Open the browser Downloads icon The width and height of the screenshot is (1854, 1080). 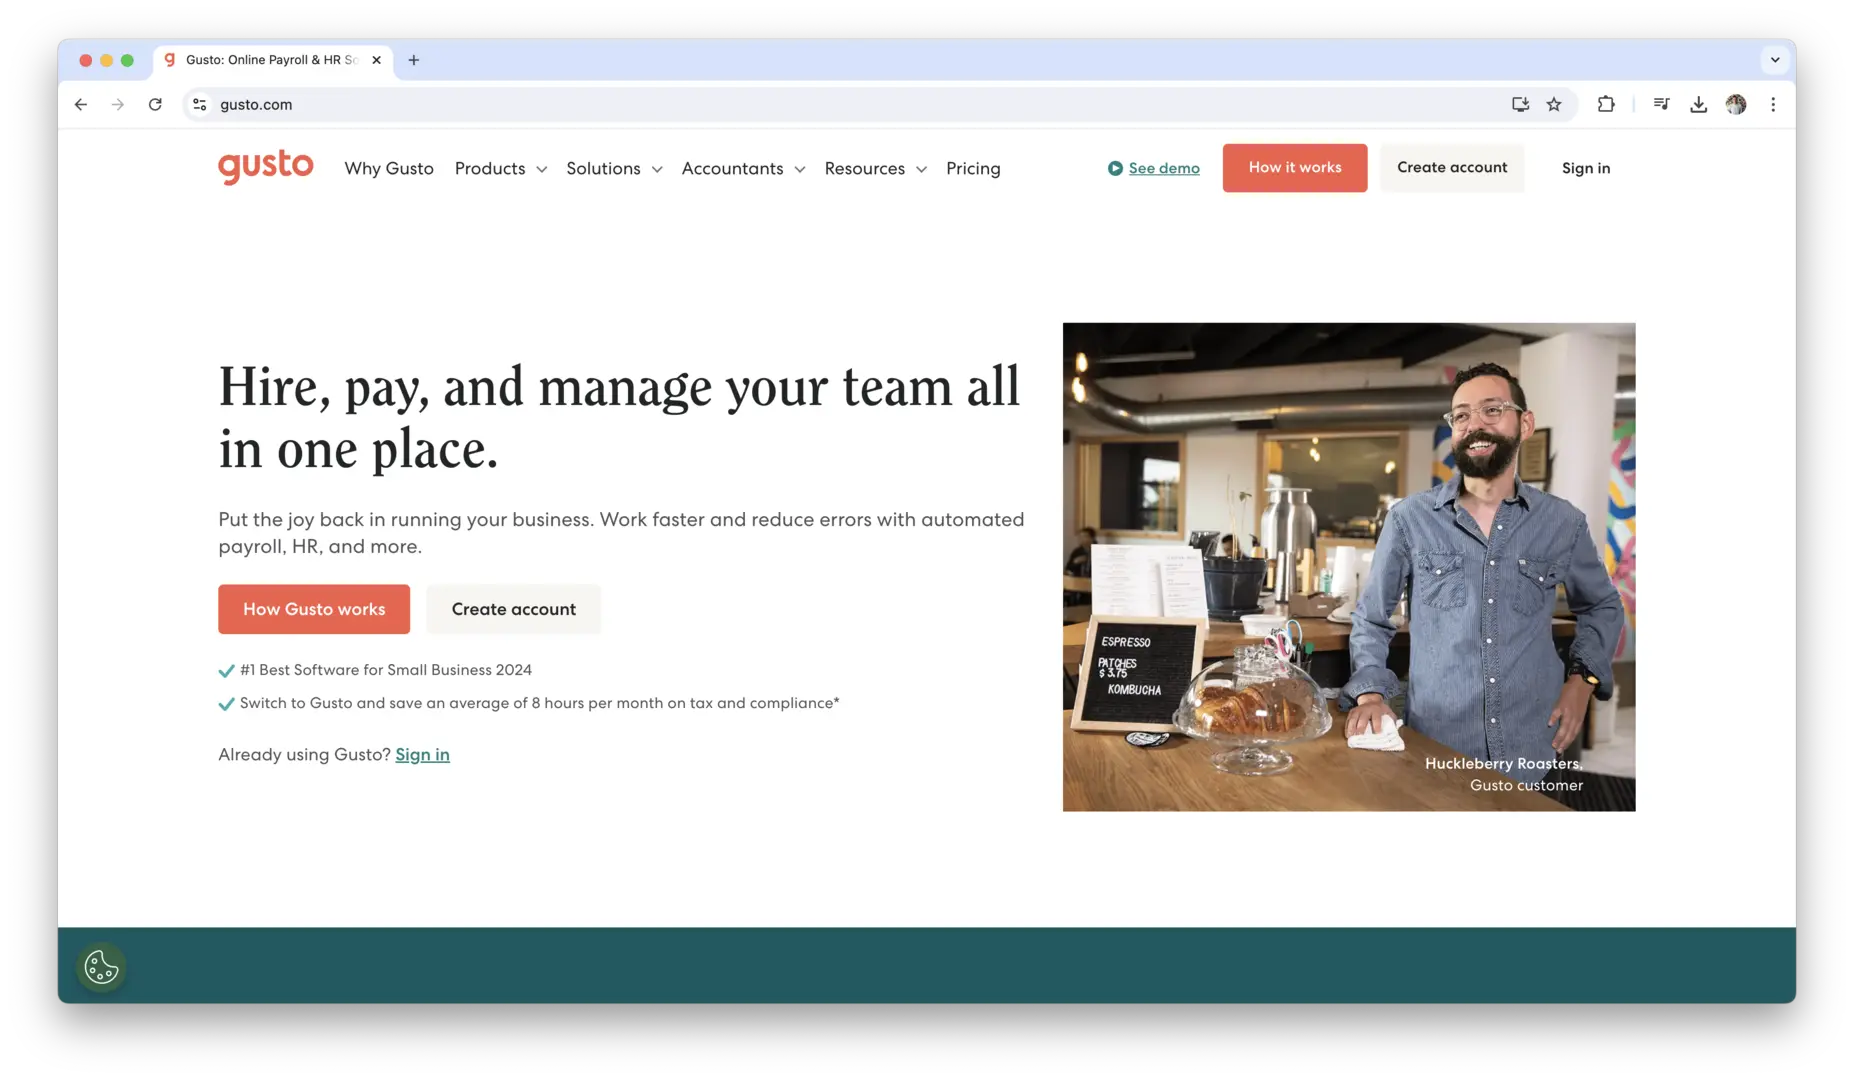point(1698,104)
